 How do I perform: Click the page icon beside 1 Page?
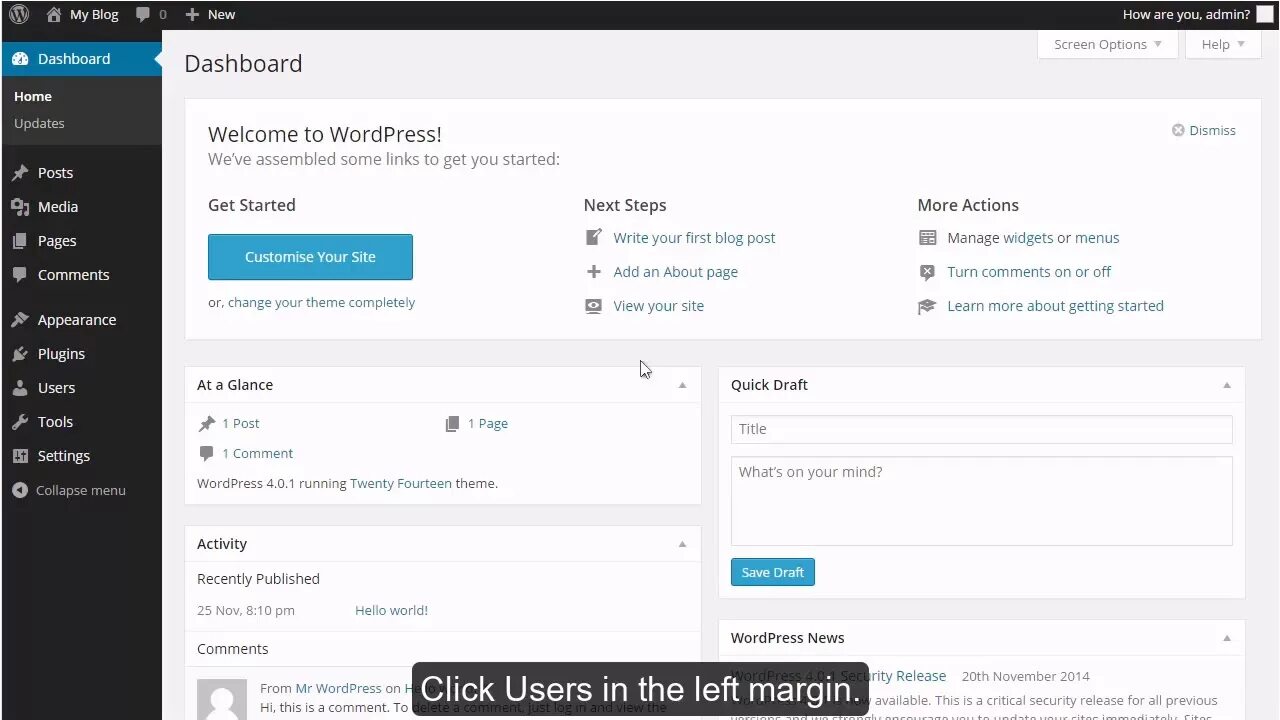(x=453, y=423)
